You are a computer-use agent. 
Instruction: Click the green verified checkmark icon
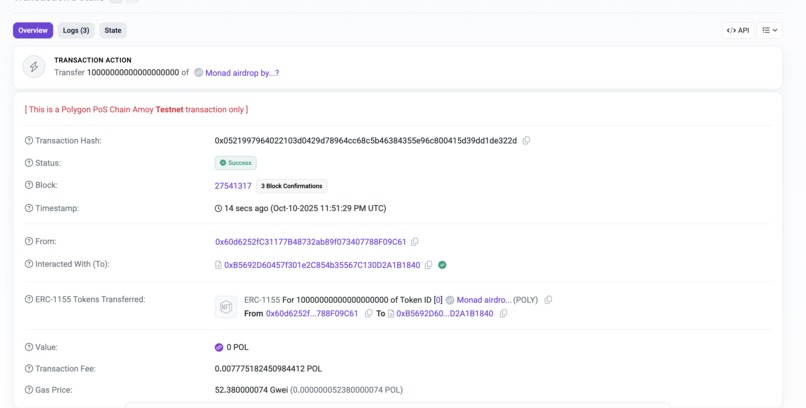442,265
